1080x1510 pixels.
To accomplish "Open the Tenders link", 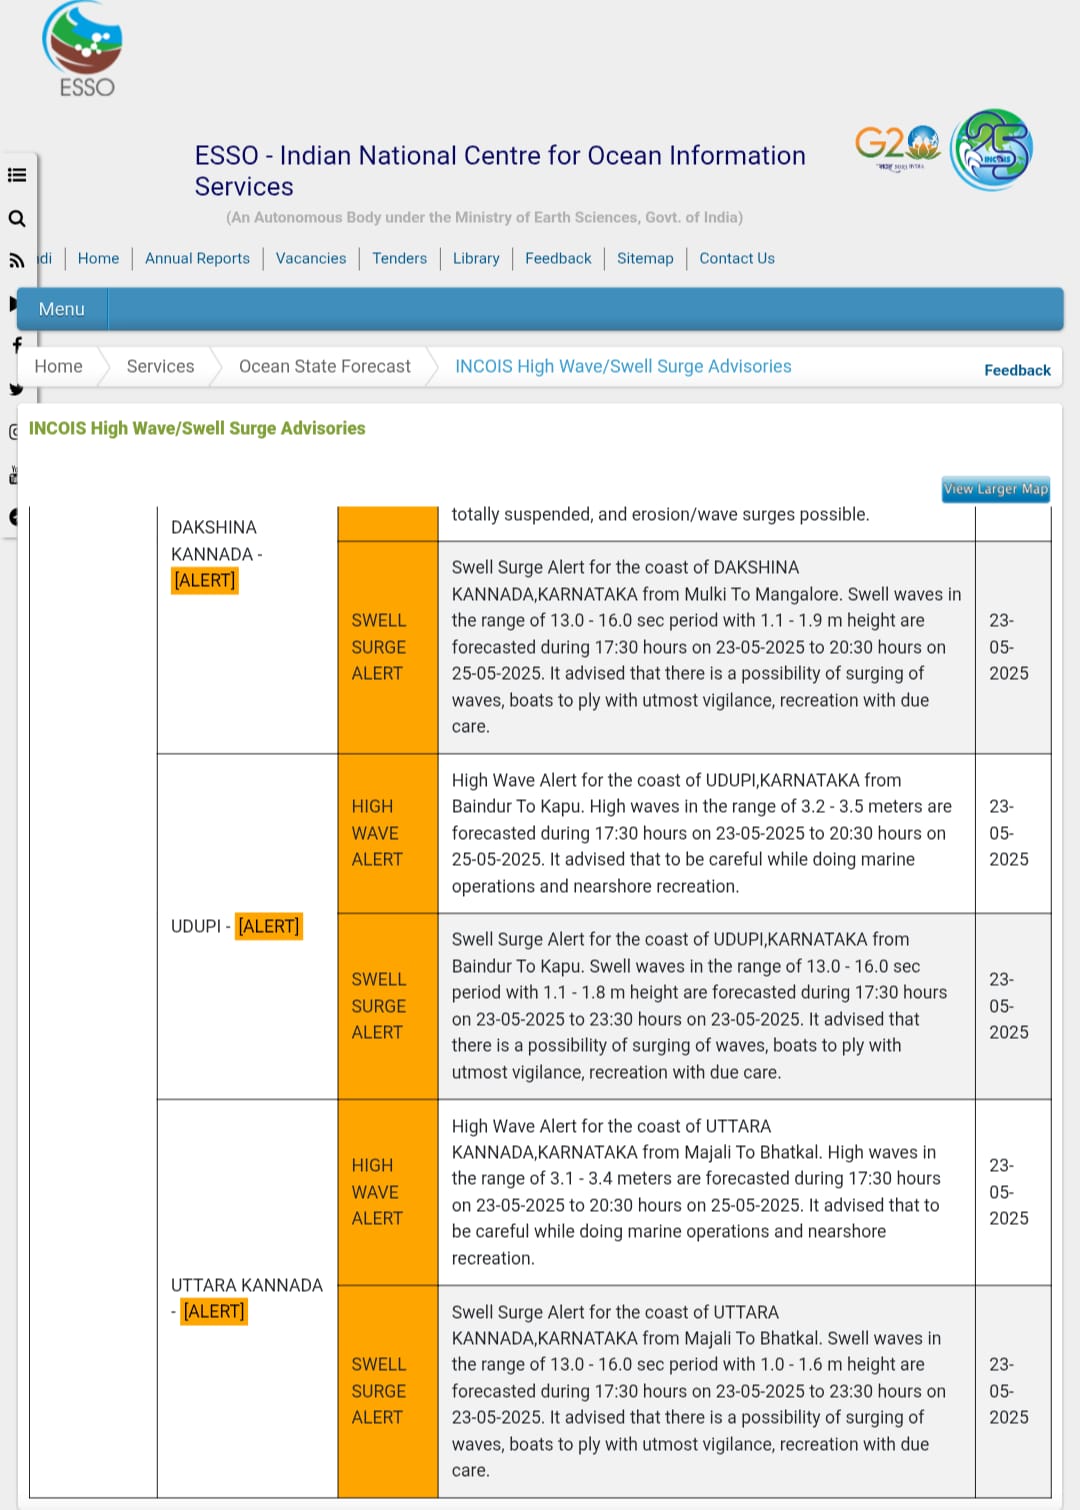I will [x=399, y=258].
